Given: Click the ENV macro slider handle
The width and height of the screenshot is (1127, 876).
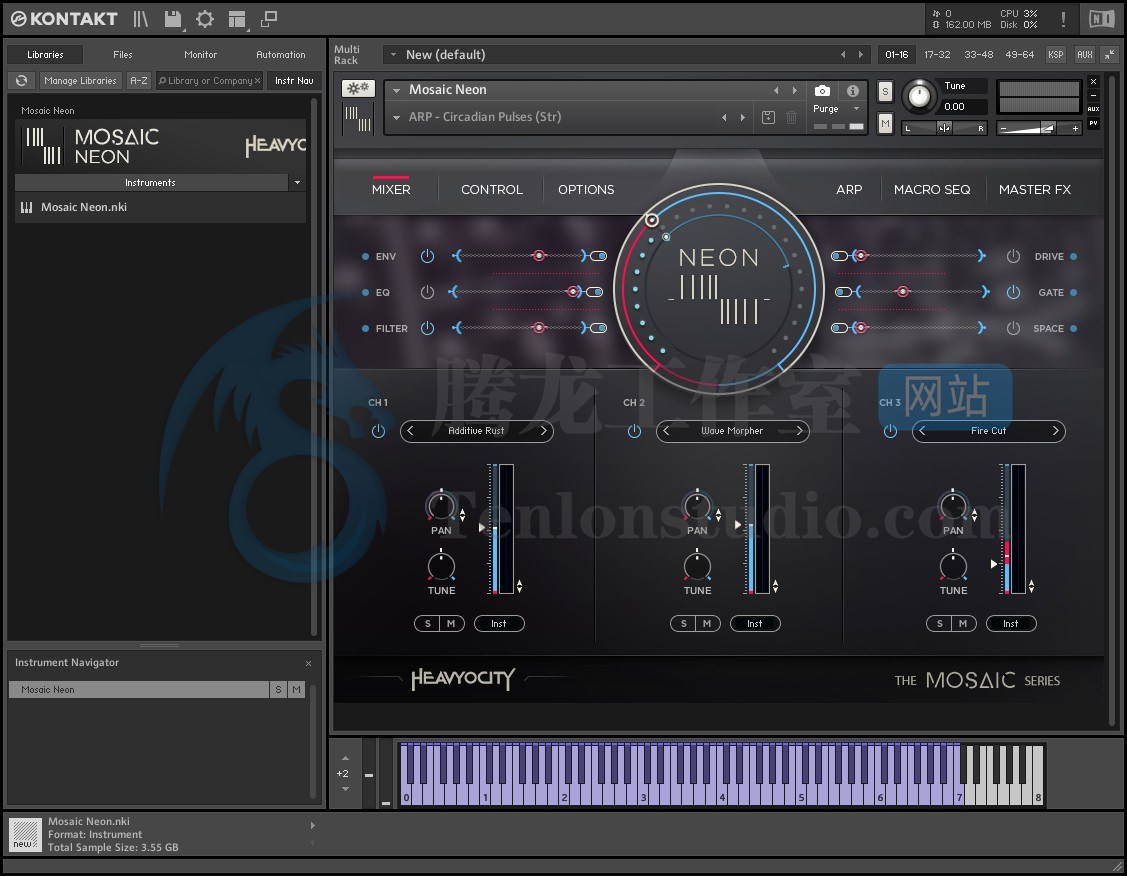Looking at the screenshot, I should coord(538,256).
